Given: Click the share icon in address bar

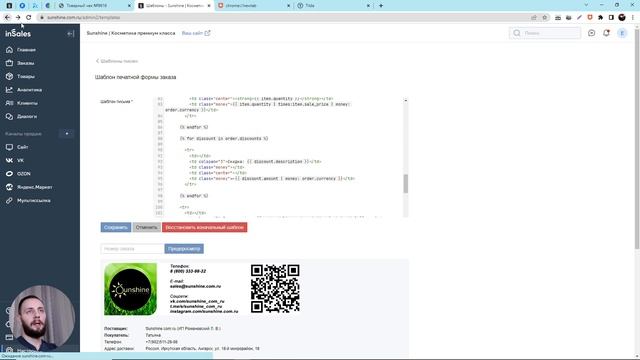Looking at the screenshot, I should point(534,18).
